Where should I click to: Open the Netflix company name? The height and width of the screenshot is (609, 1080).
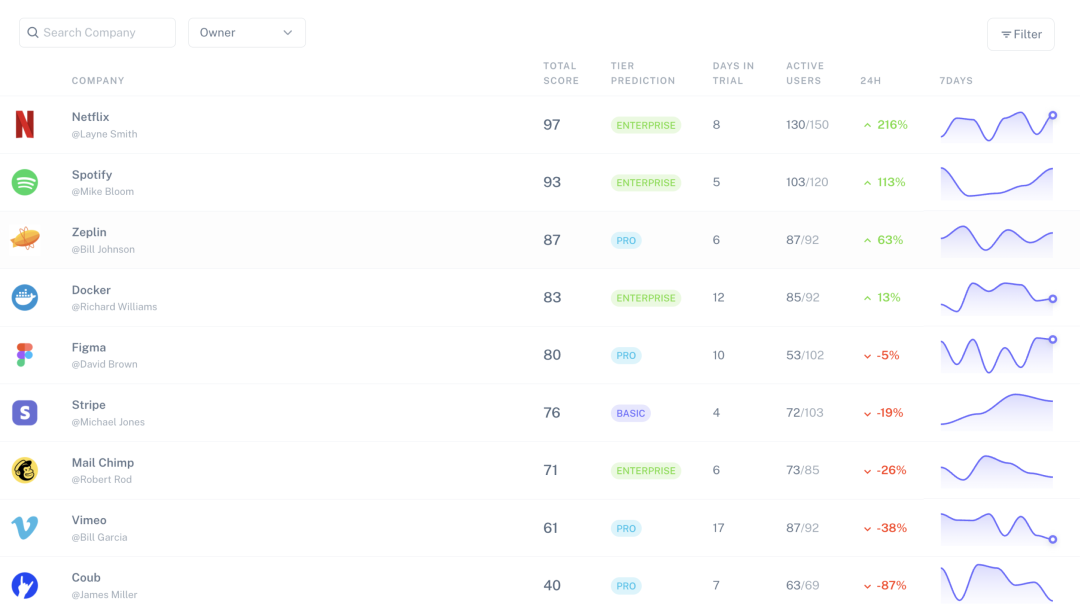tap(90, 117)
